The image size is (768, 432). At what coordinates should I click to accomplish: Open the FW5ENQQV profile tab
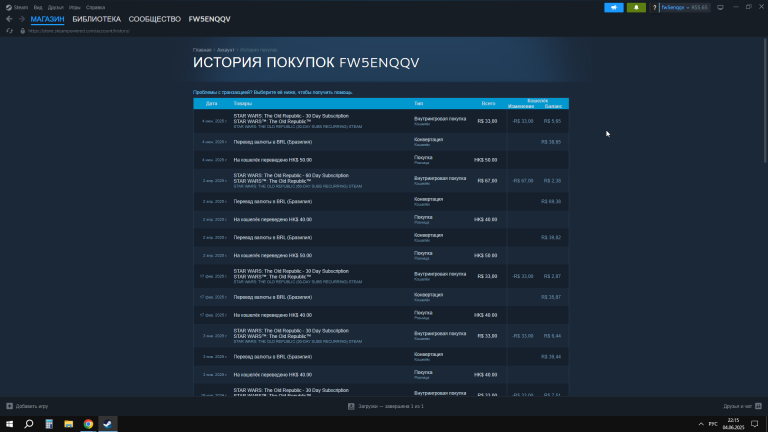[x=210, y=19]
